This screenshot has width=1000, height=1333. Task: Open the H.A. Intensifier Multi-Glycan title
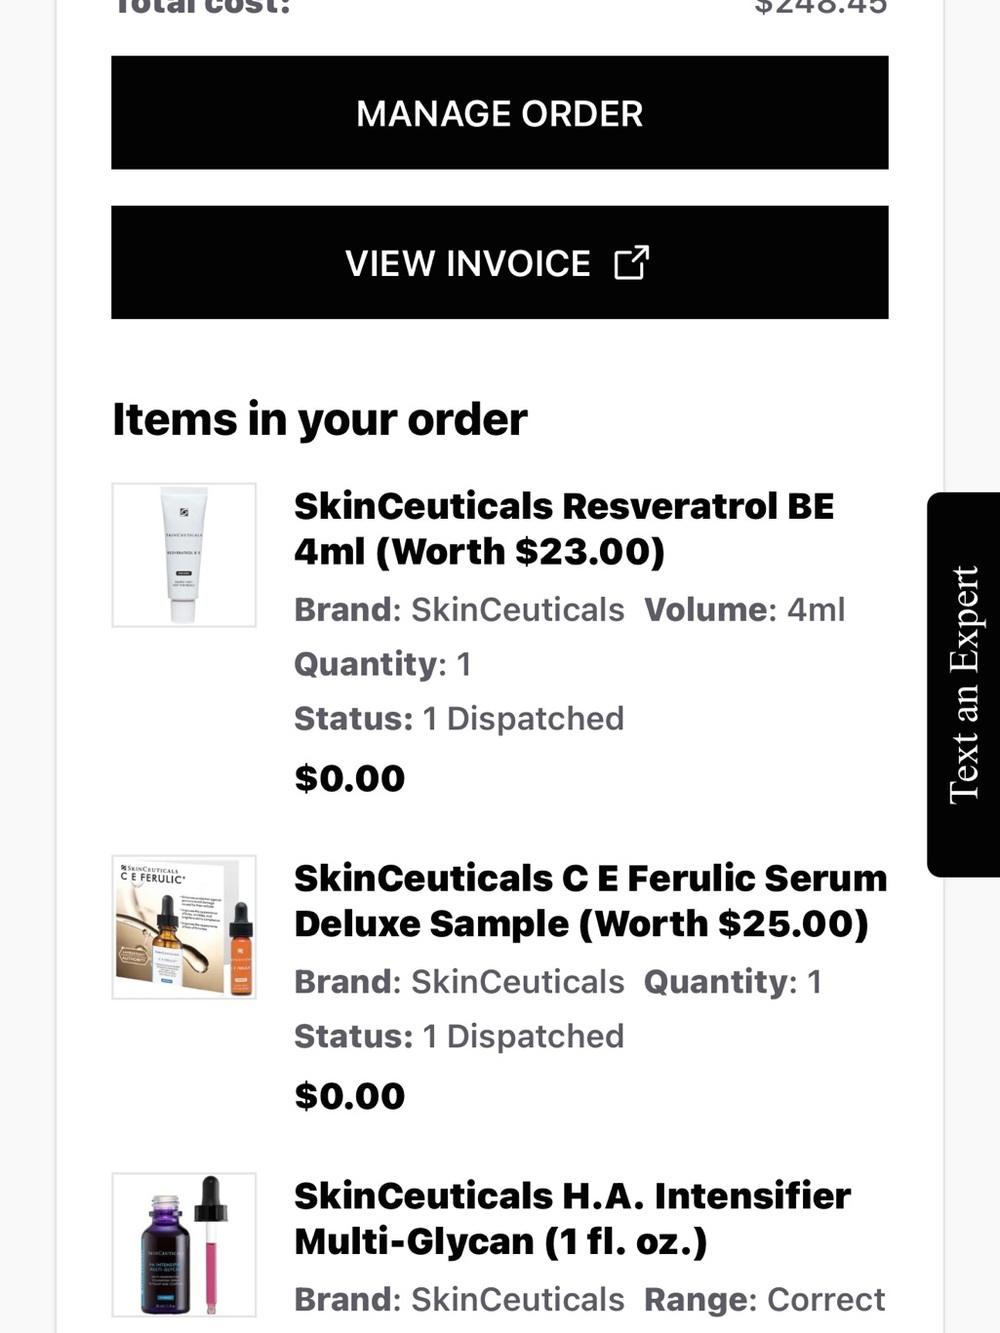click(x=572, y=1218)
